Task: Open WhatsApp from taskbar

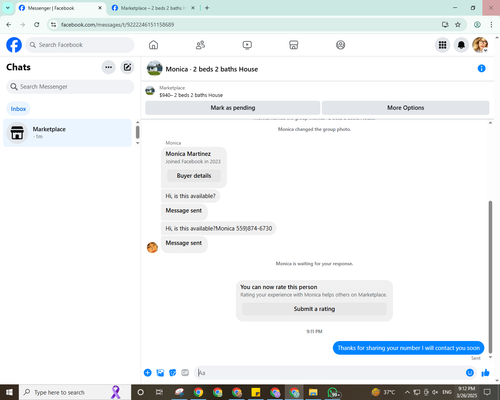Action: click(x=333, y=392)
